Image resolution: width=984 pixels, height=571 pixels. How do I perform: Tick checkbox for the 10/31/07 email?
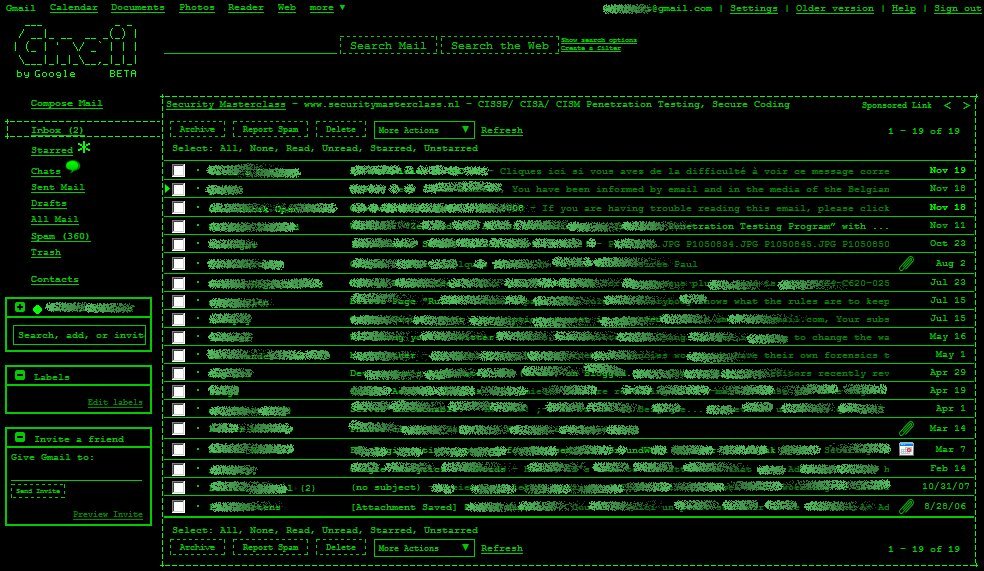[x=179, y=487]
